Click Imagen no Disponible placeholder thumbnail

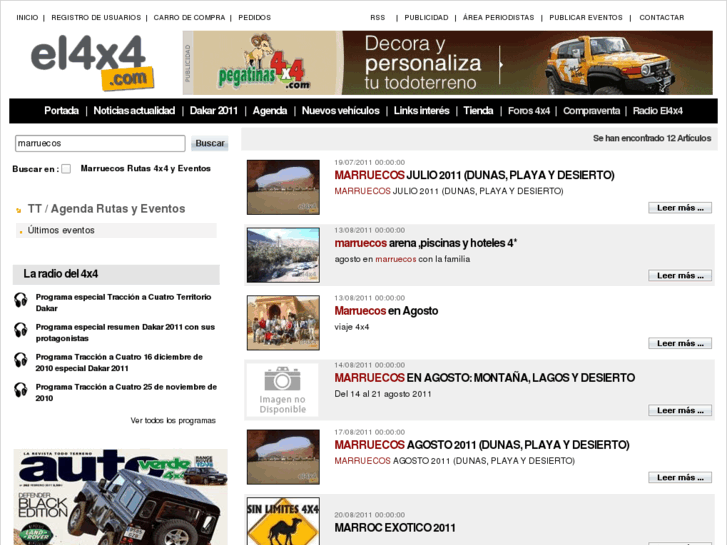(x=282, y=390)
